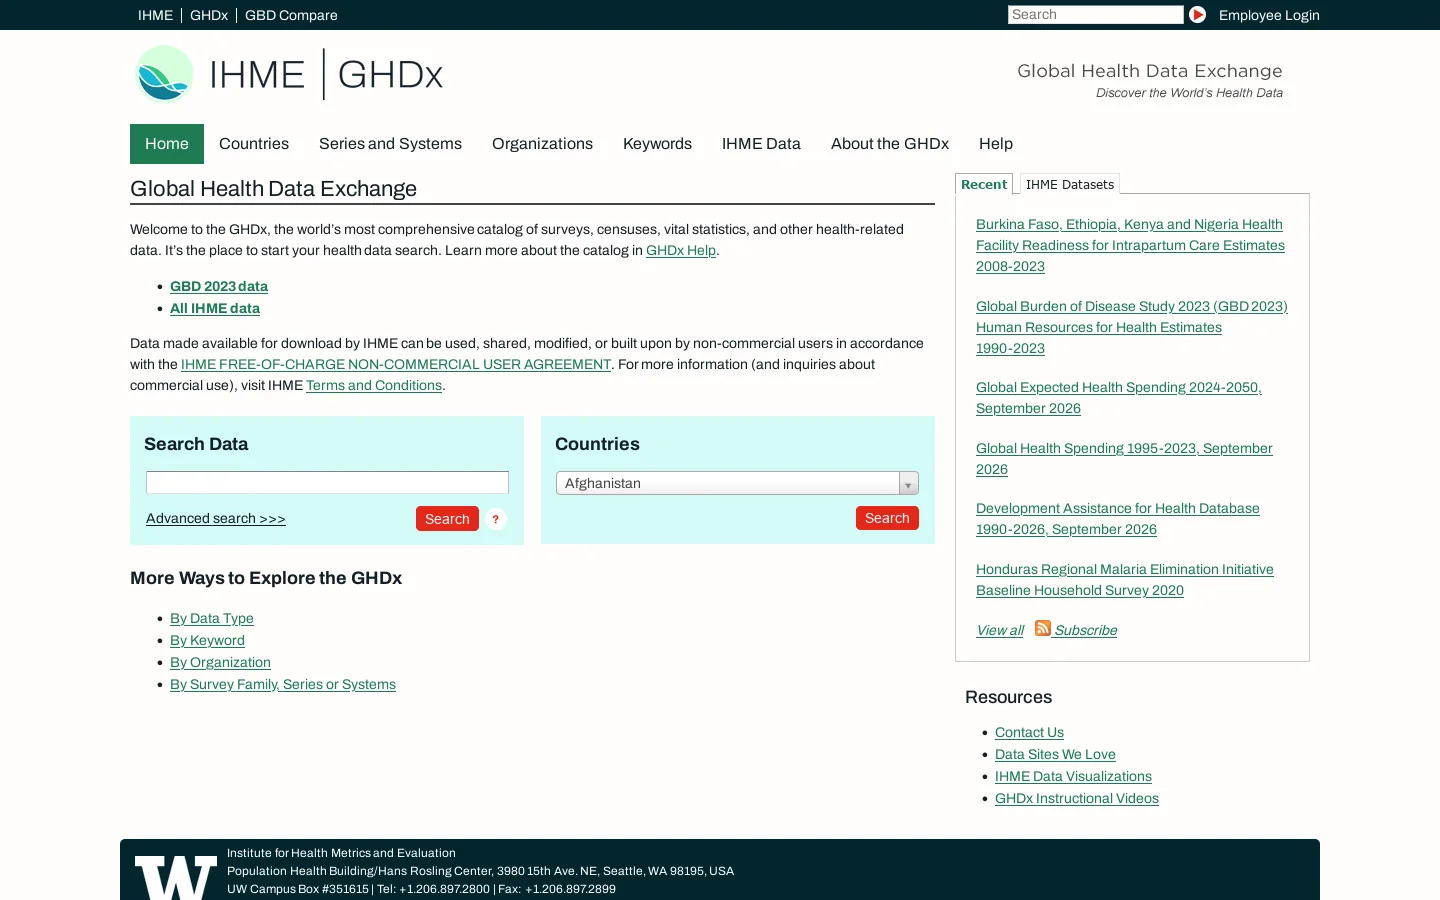Open About the GHDx menu item
The width and height of the screenshot is (1440, 900).
click(x=890, y=144)
